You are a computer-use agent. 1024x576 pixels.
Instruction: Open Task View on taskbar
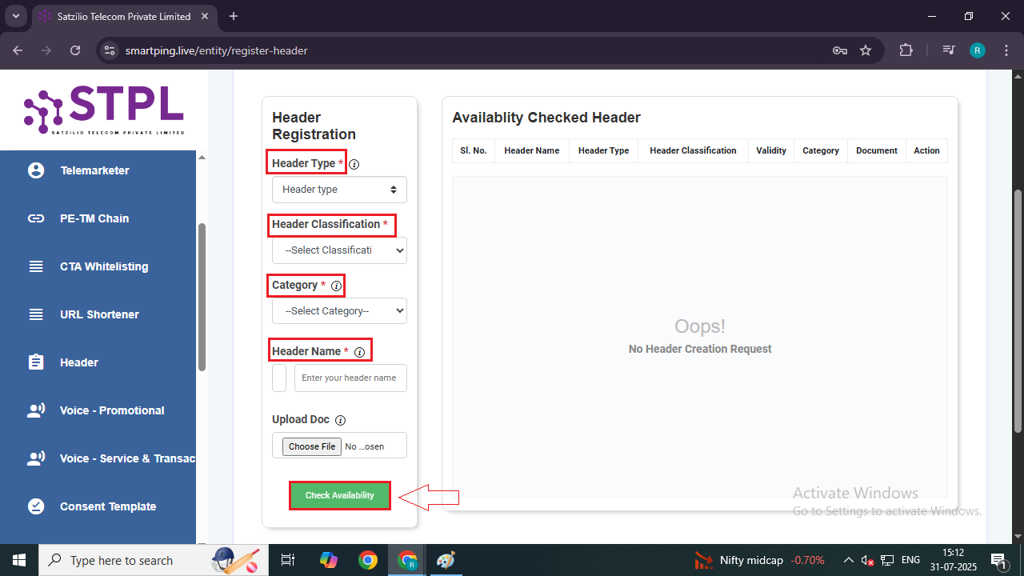(287, 560)
